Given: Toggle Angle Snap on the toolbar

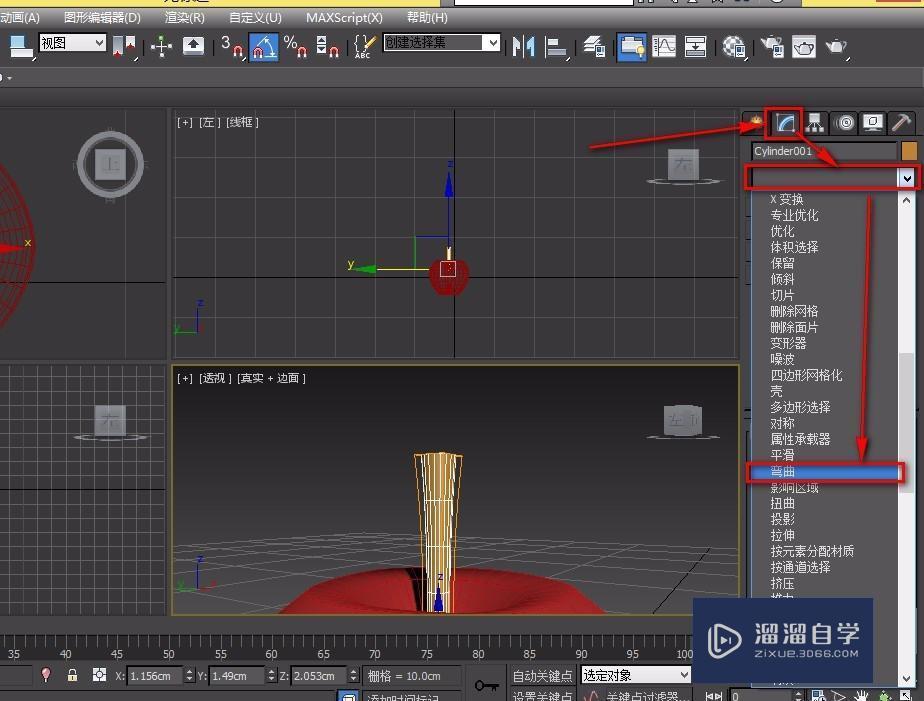Looking at the screenshot, I should pos(263,44).
